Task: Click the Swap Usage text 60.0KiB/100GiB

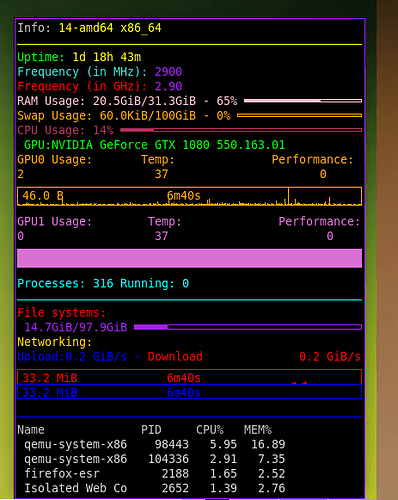Action: pyautogui.click(x=148, y=116)
